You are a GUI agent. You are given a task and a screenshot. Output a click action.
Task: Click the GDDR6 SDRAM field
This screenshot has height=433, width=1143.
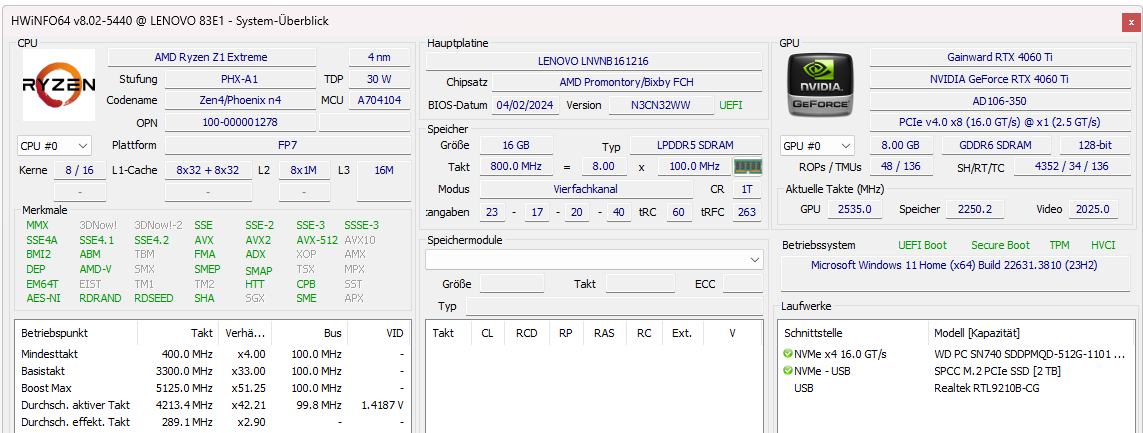tap(996, 145)
